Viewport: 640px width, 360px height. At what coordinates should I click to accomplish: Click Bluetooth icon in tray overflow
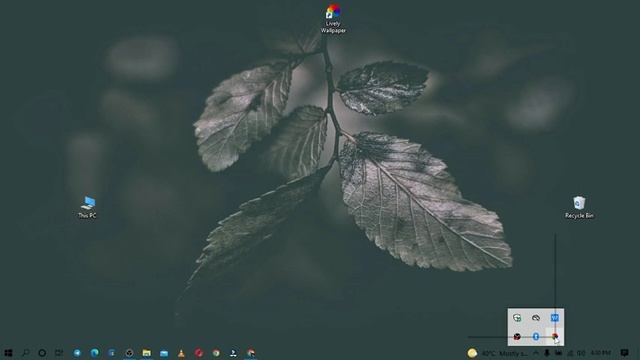(536, 336)
